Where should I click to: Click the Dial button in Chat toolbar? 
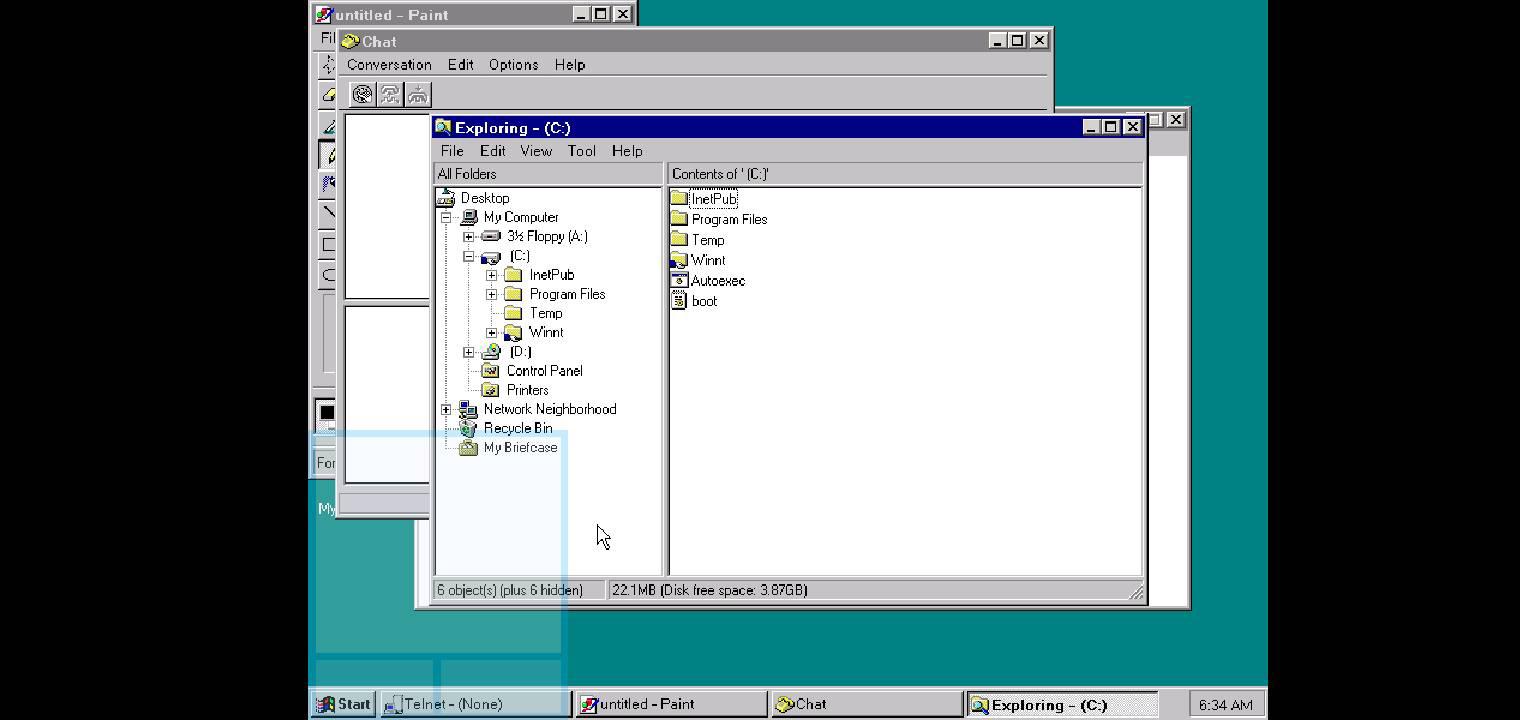[362, 94]
